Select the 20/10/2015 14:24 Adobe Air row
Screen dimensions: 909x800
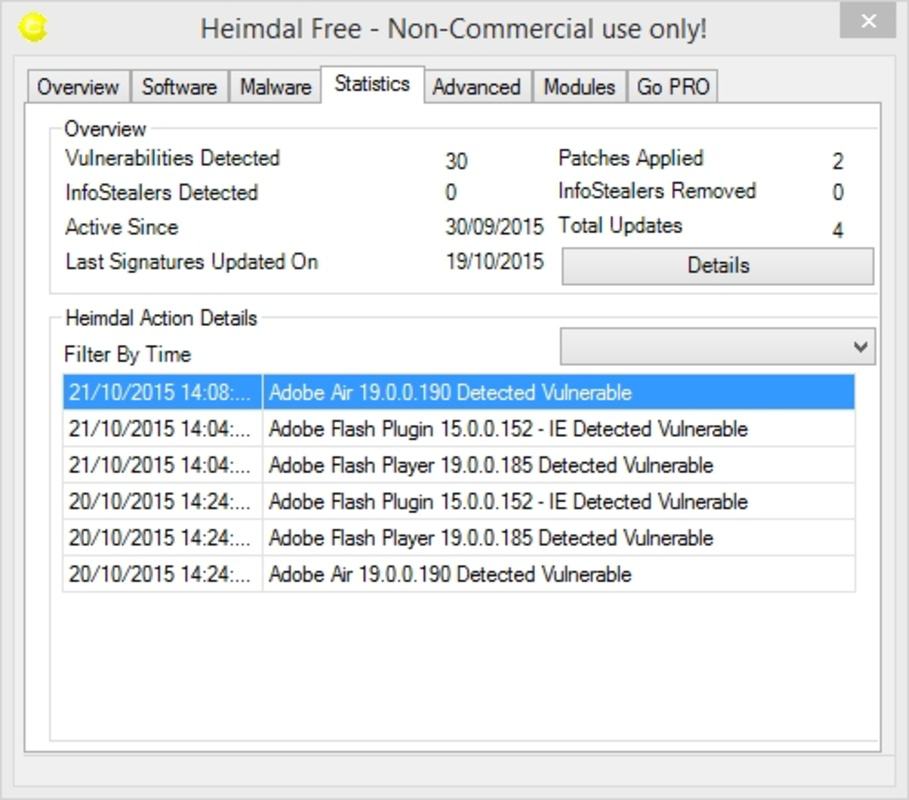pos(459,574)
